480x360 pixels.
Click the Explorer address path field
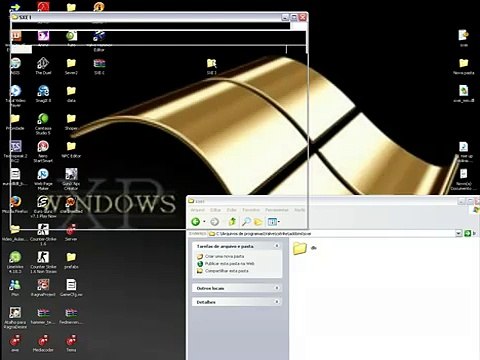coord(332,234)
